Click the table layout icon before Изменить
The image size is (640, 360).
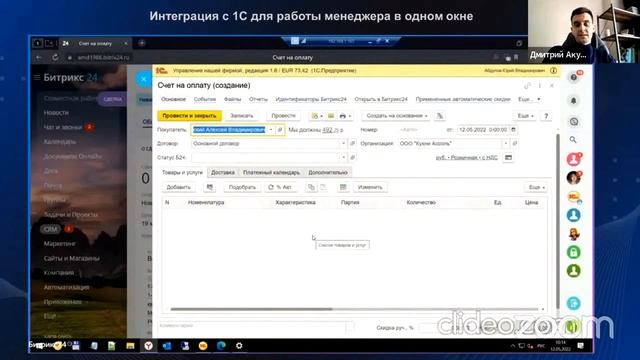pos(343,187)
